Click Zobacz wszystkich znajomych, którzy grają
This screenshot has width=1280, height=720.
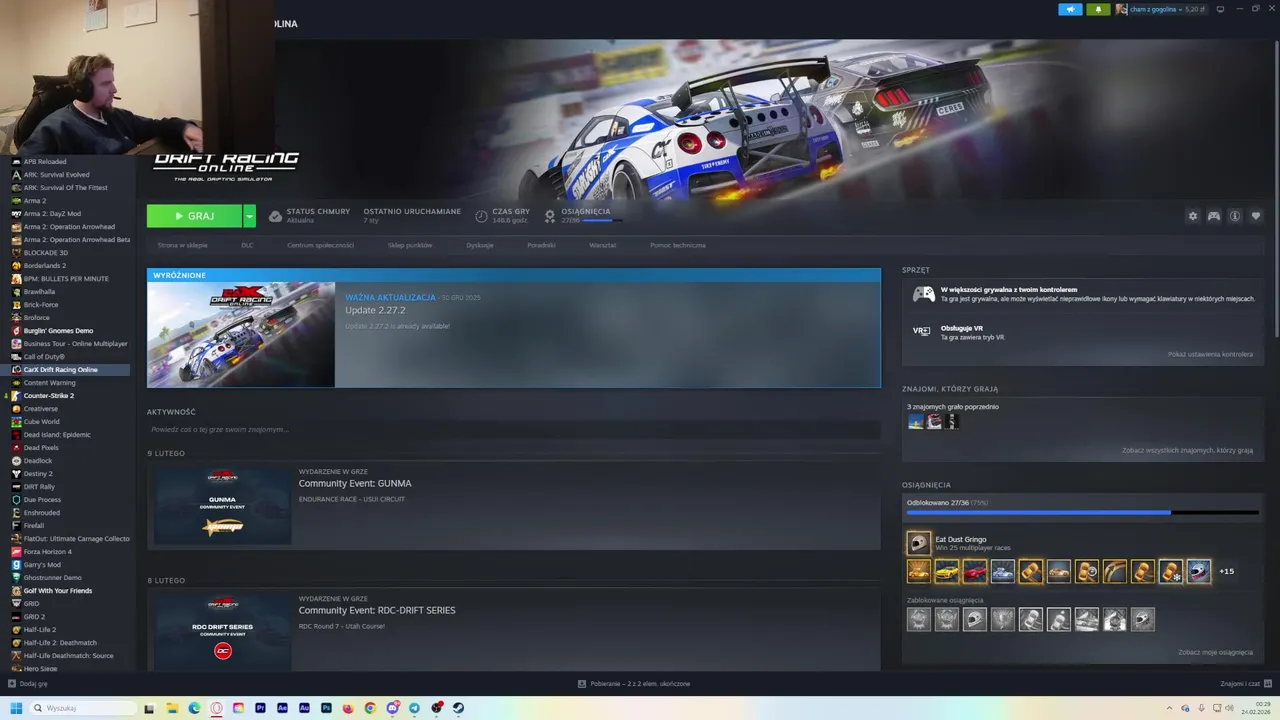[1187, 450]
